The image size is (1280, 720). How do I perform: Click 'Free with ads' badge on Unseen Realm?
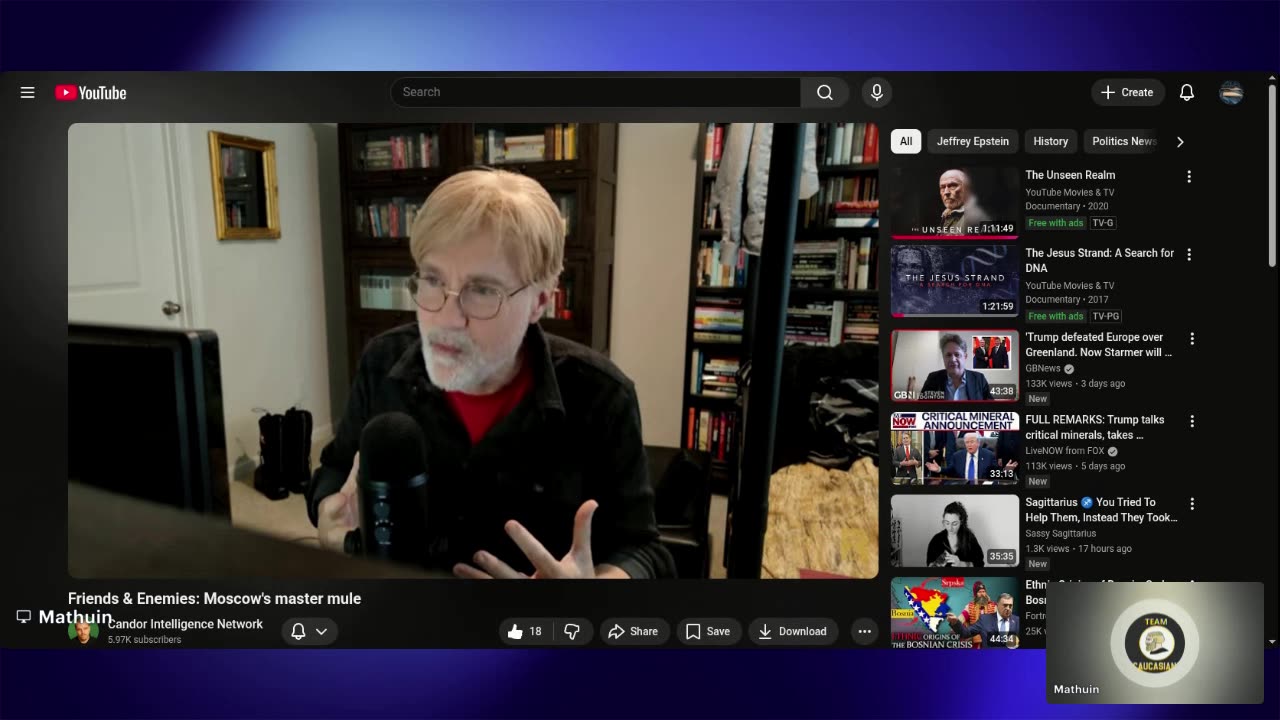click(x=1055, y=223)
